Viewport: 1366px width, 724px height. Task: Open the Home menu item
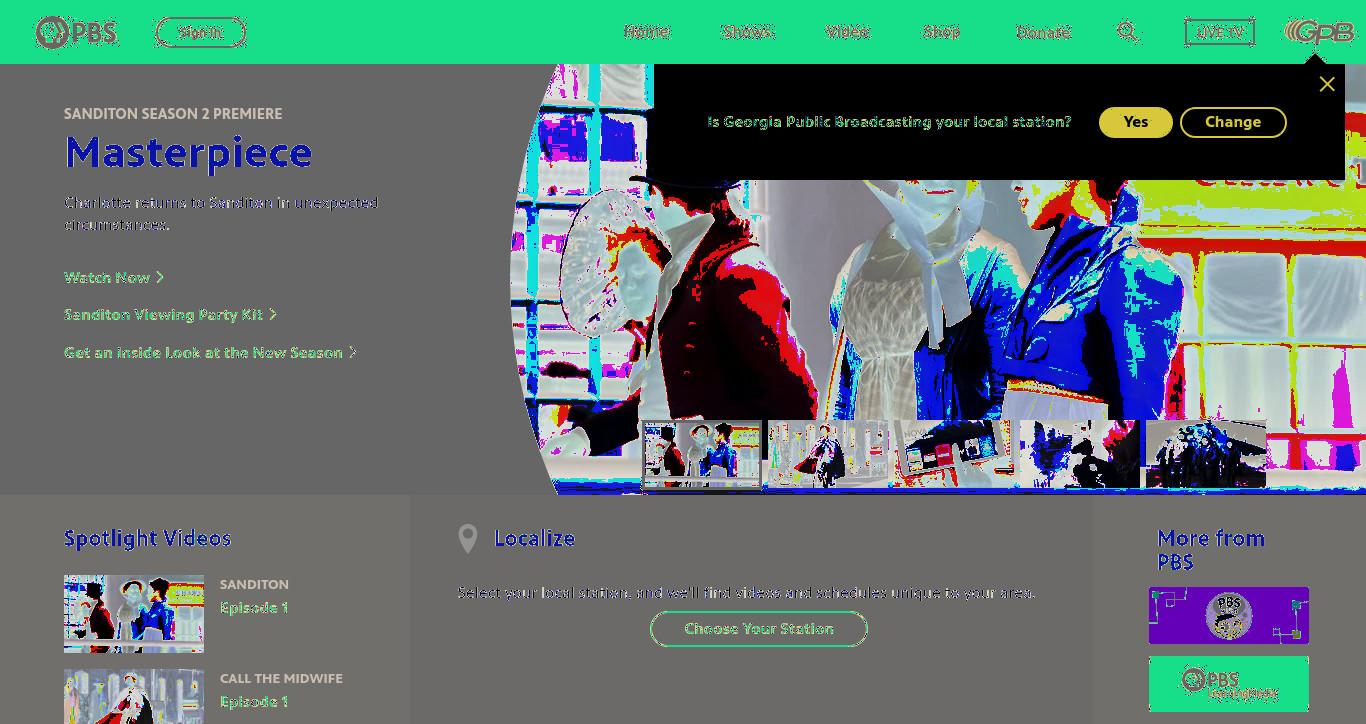tap(646, 32)
